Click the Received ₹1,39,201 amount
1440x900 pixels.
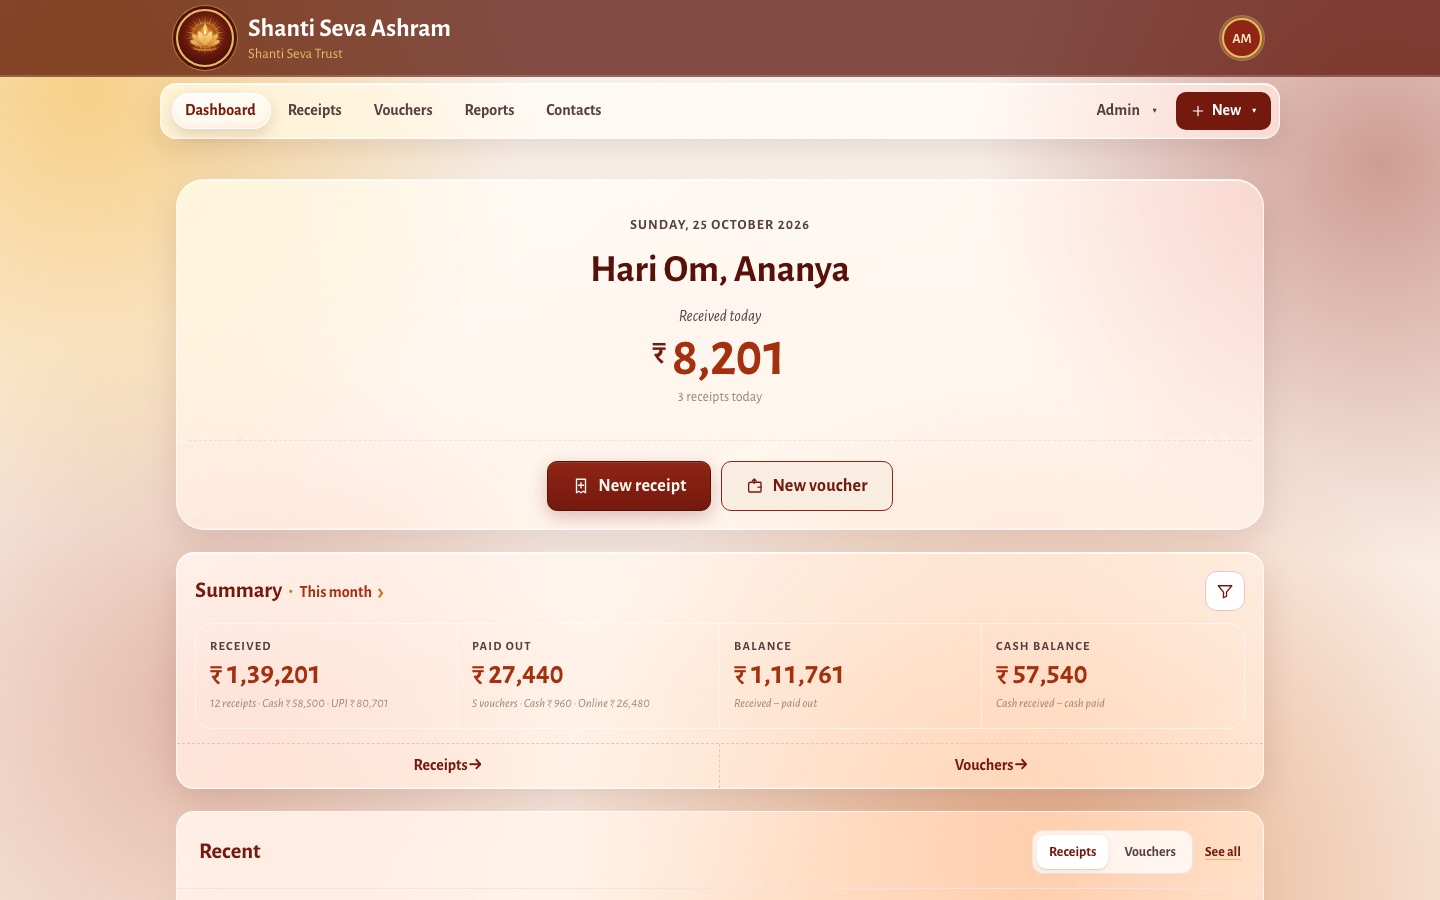tap(265, 675)
